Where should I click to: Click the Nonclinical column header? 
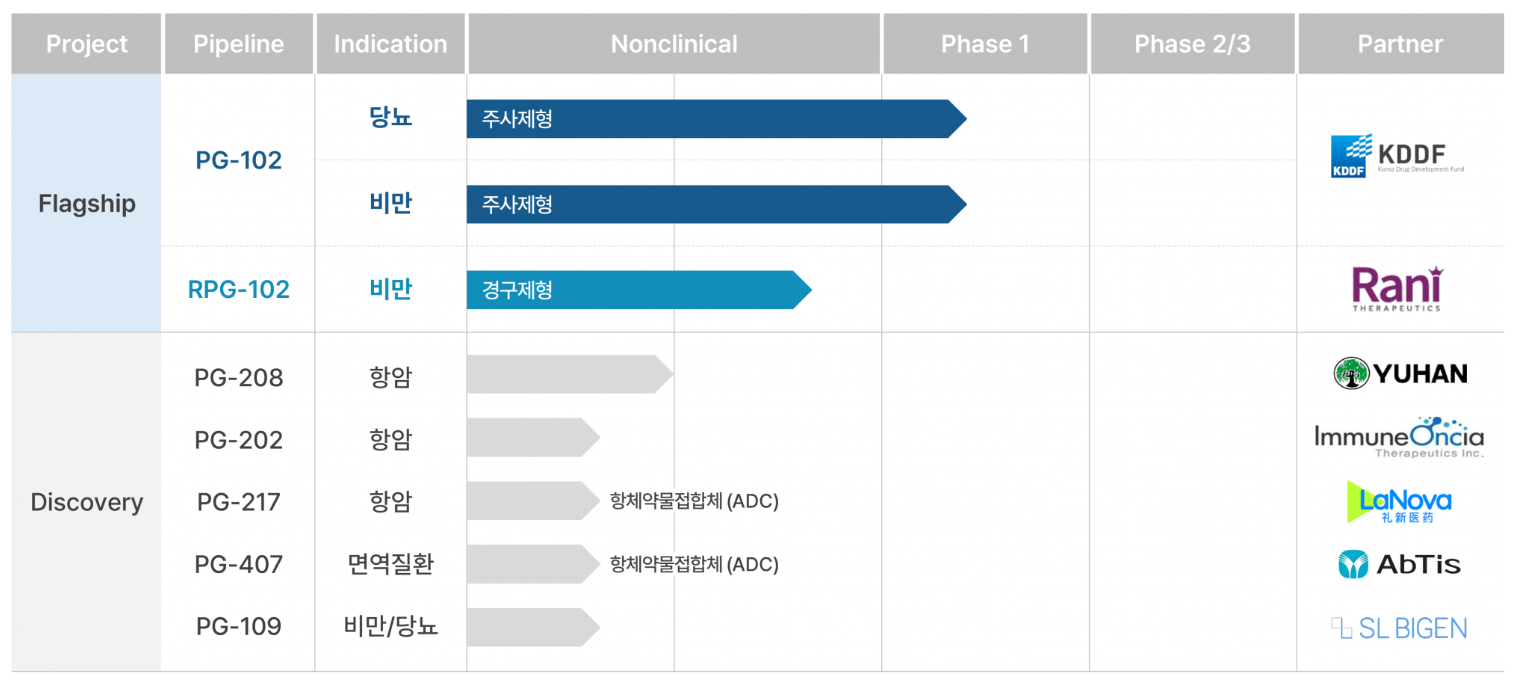[674, 44]
